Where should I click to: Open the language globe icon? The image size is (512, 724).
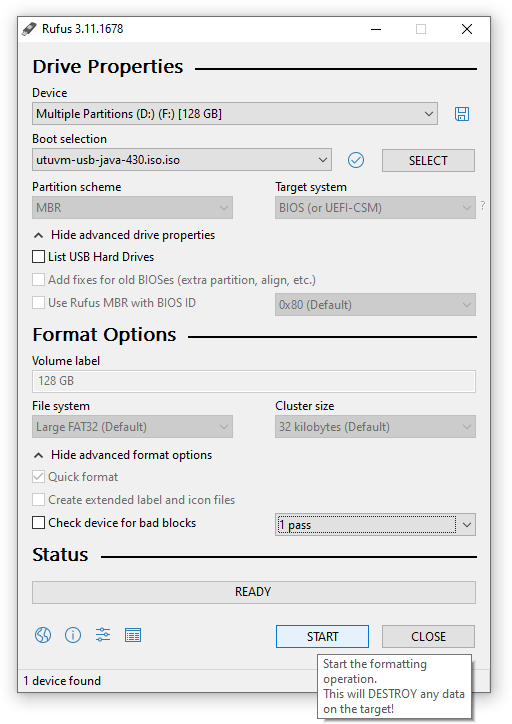tap(43, 635)
